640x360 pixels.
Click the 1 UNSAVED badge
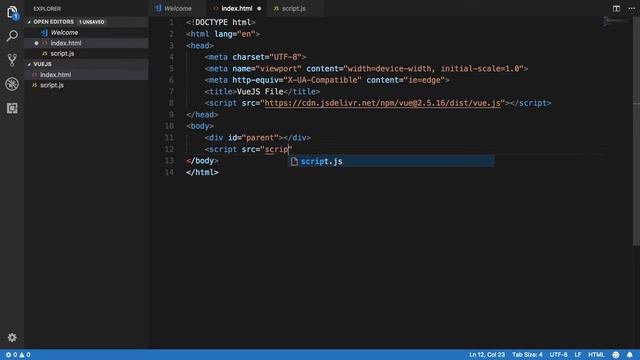pyautogui.click(x=92, y=22)
